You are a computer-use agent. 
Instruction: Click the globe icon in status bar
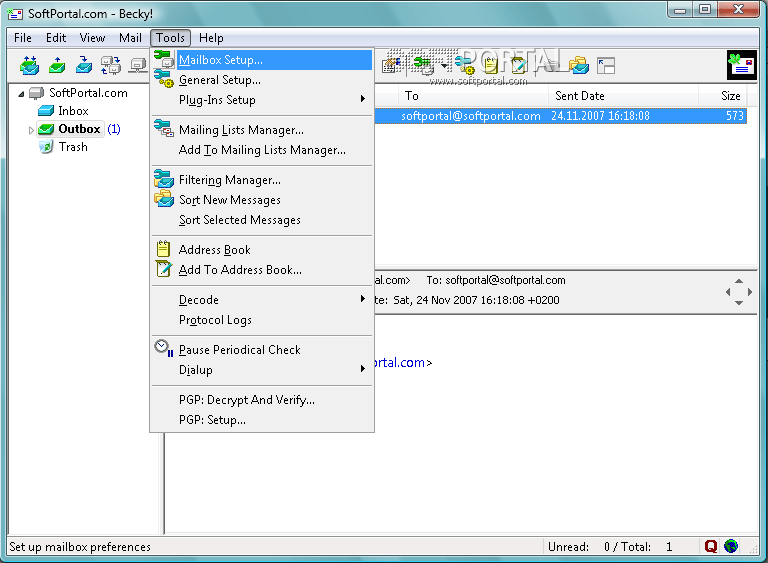point(731,546)
